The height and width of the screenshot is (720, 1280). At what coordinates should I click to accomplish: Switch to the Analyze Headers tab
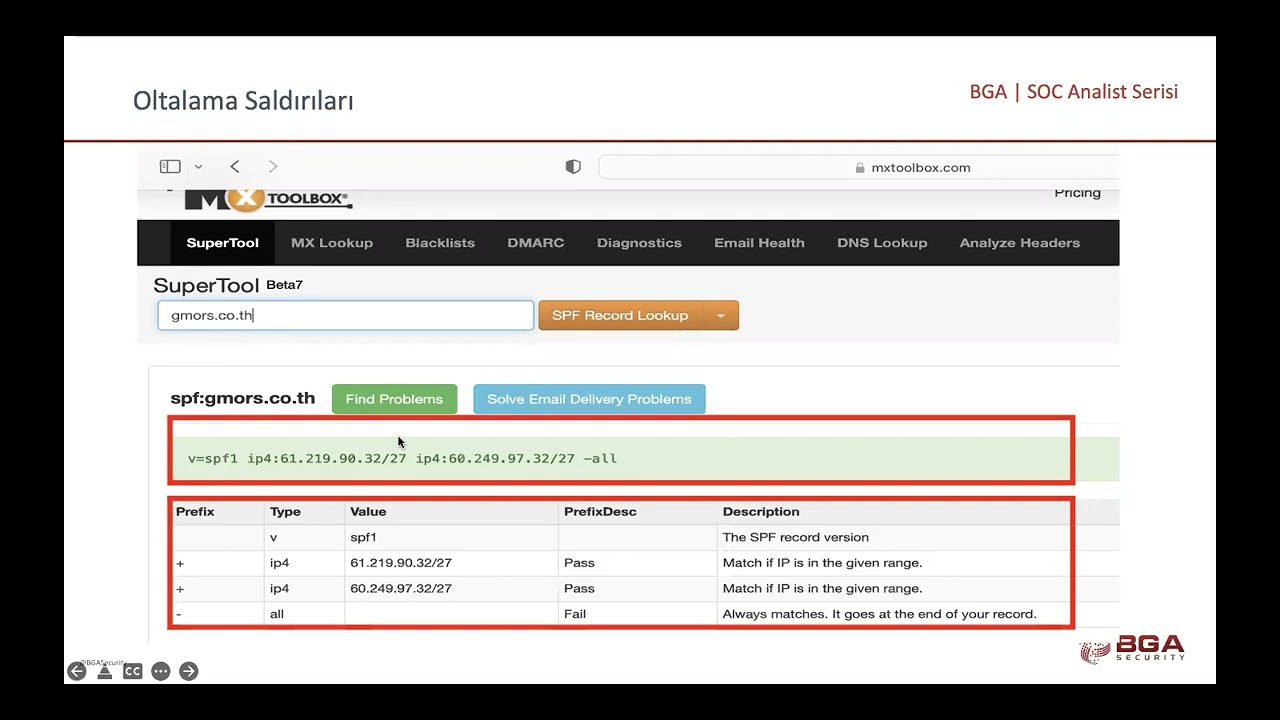[1020, 243]
